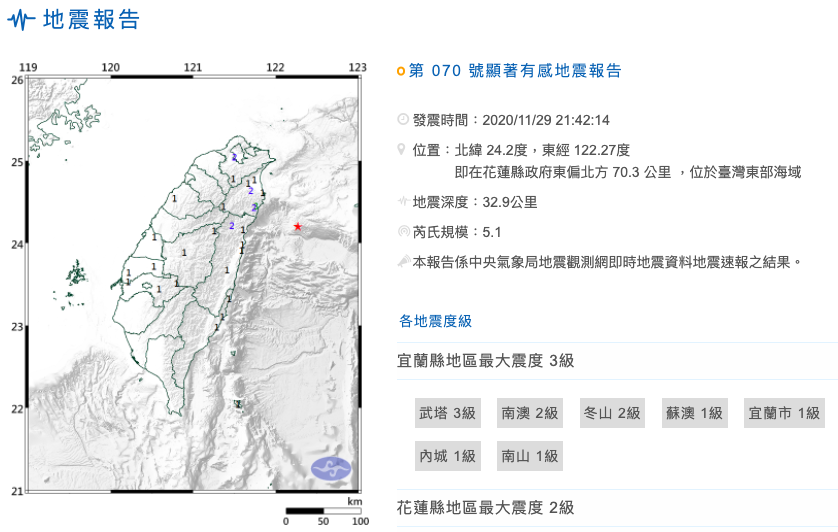Select the 宜蘭市 1級 intensity tag
Screen dimensions: 838x532
pos(784,413)
